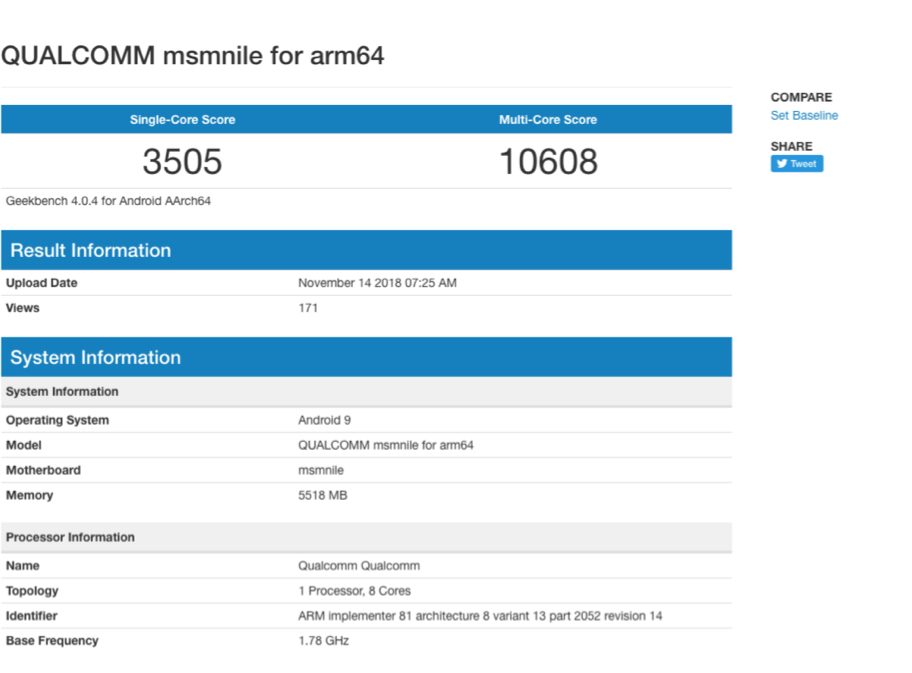Click the Motherboard value msmnile
Image resolution: width=912 pixels, height=673 pixels.
[321, 470]
